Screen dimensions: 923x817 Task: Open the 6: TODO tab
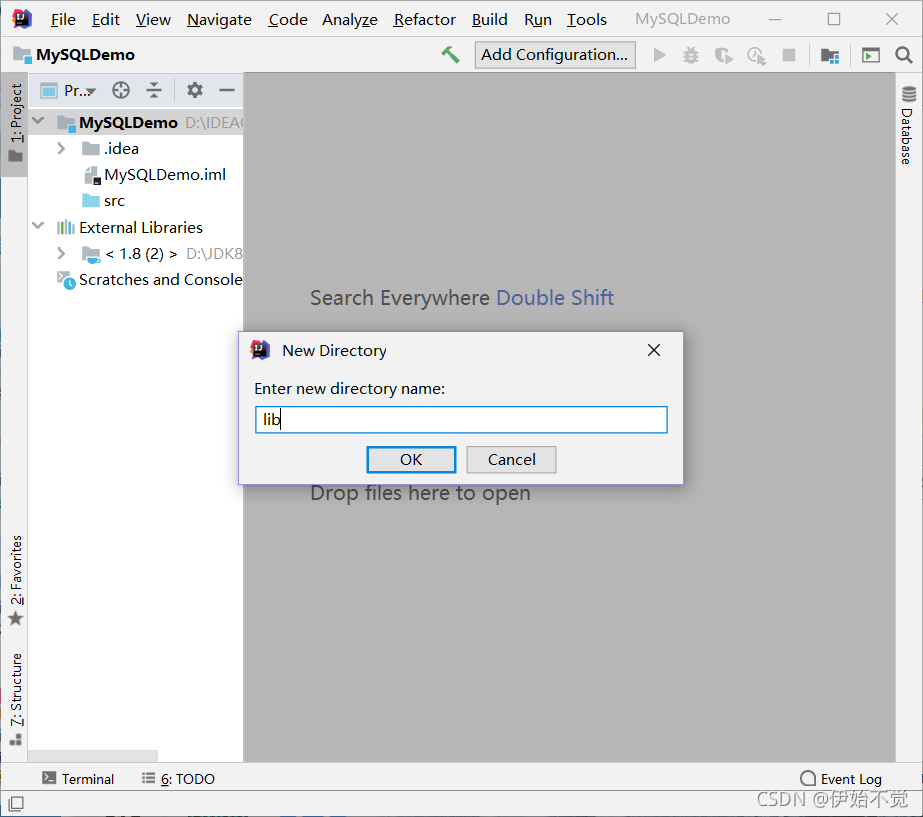click(x=179, y=779)
